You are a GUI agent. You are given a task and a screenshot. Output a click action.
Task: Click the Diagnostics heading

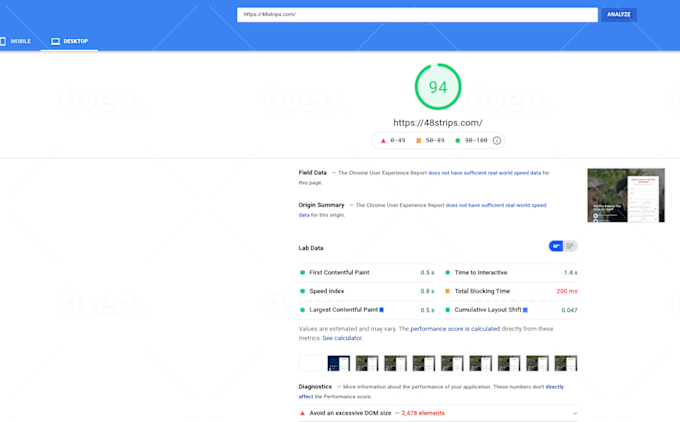[x=315, y=386]
